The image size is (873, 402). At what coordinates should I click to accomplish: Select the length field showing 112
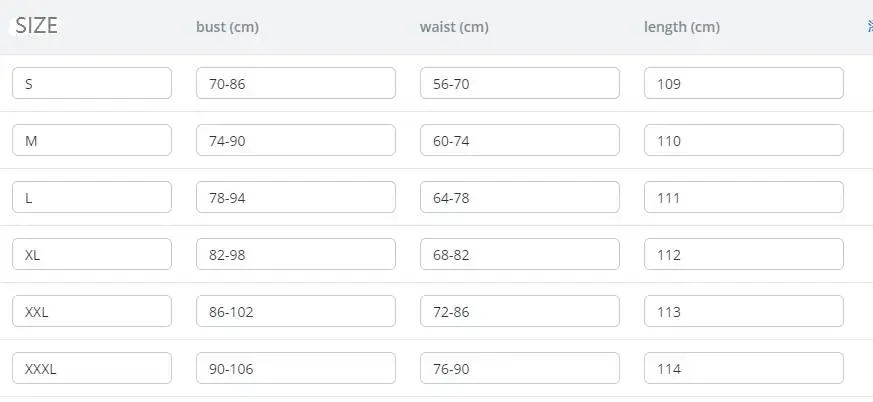pos(744,255)
